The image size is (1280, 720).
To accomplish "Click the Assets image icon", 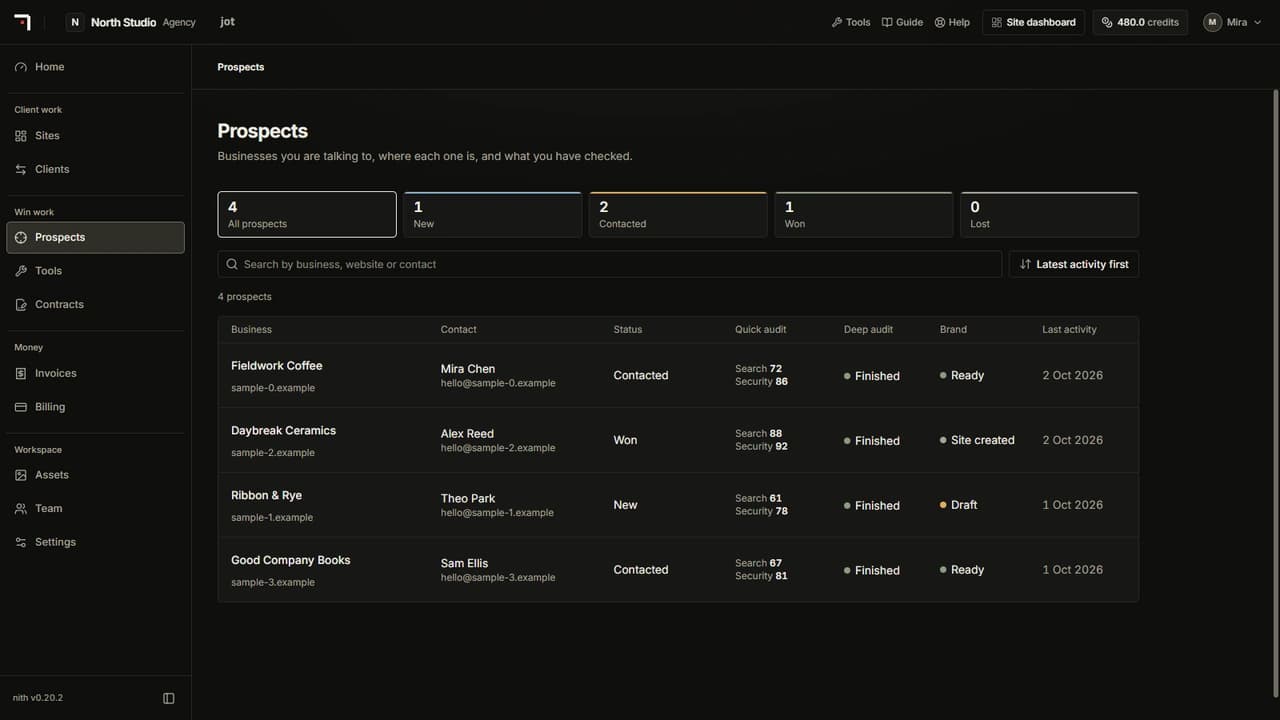I will coord(21,475).
